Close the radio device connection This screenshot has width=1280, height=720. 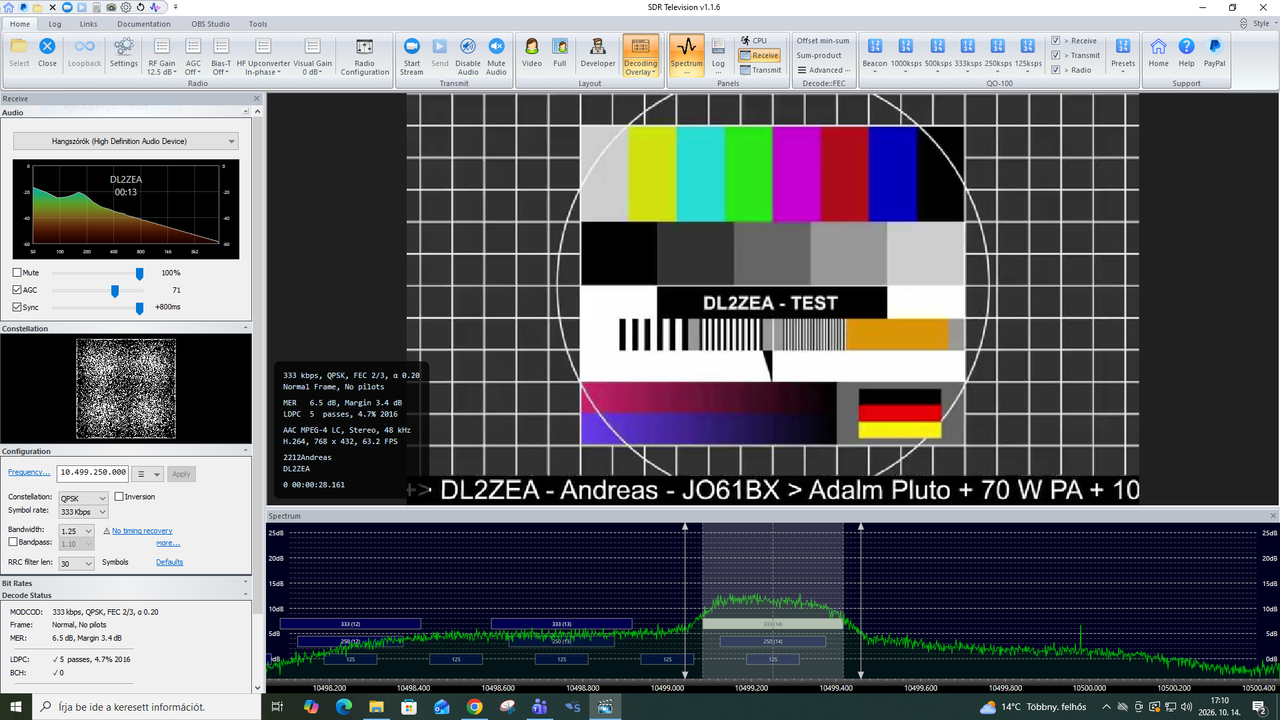[47, 53]
